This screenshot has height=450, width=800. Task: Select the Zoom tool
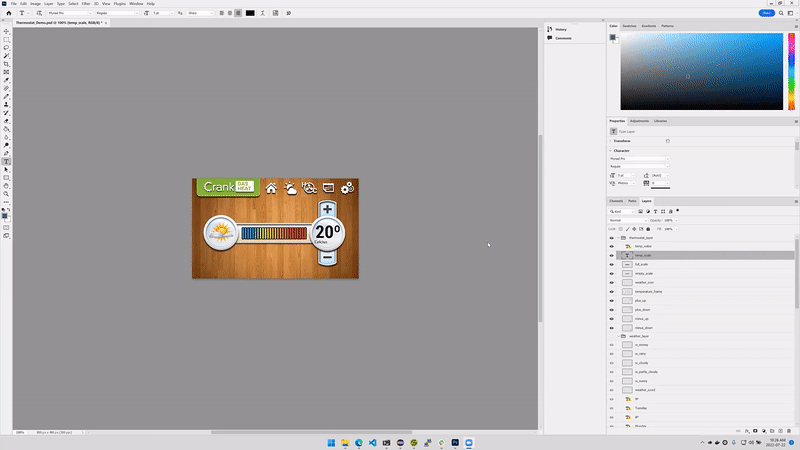(6, 194)
